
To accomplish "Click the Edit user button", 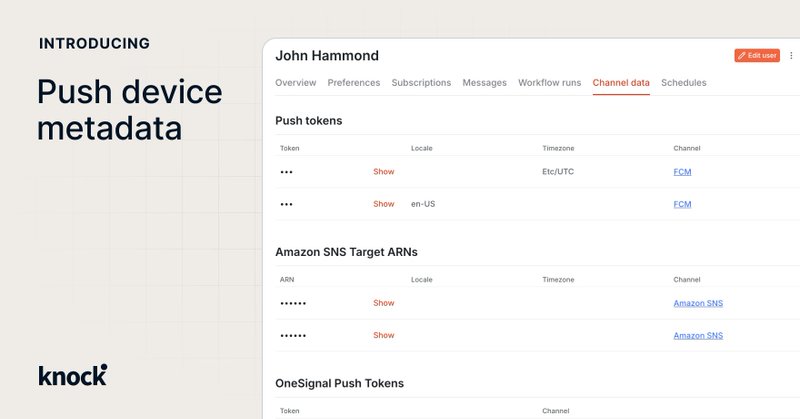I will pos(757,56).
